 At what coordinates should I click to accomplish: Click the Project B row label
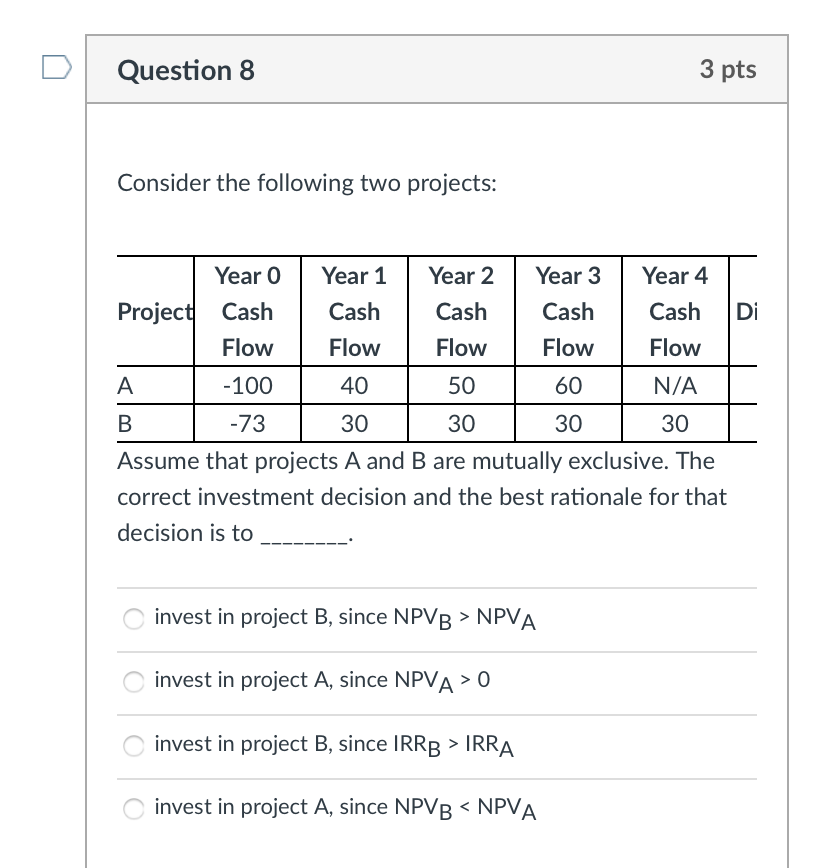point(124,423)
